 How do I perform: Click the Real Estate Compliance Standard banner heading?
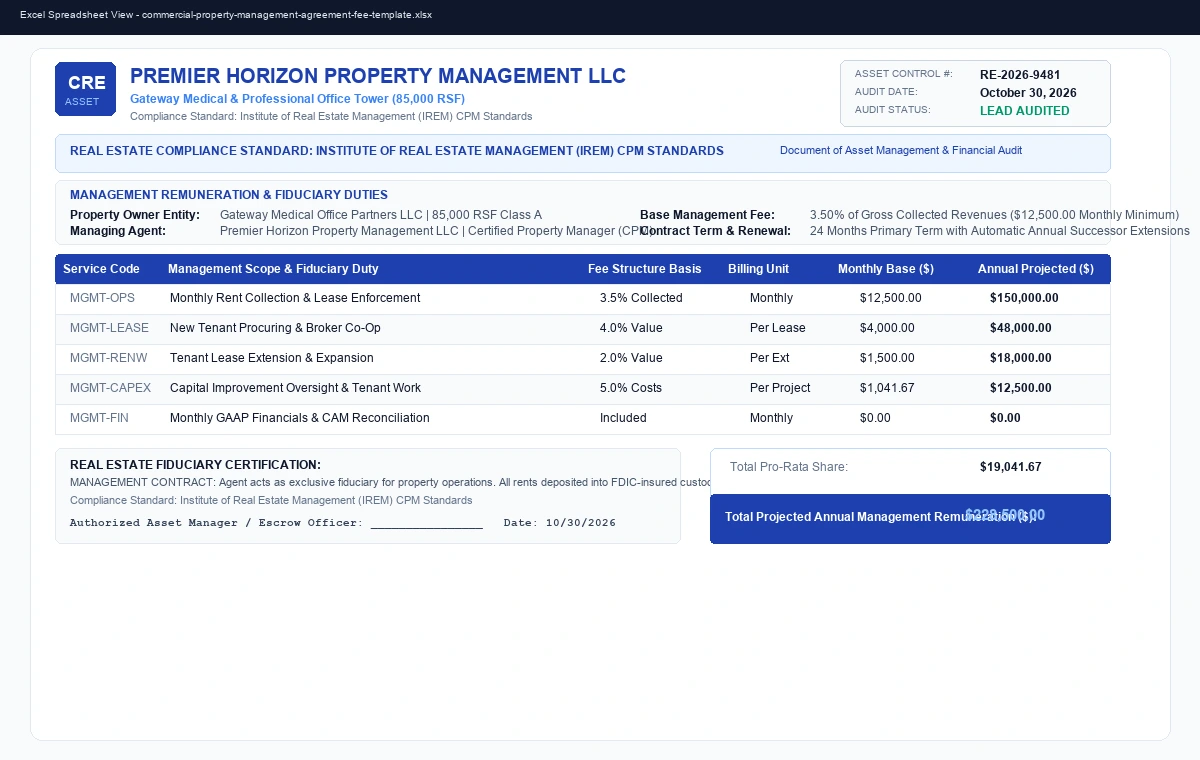pos(397,151)
